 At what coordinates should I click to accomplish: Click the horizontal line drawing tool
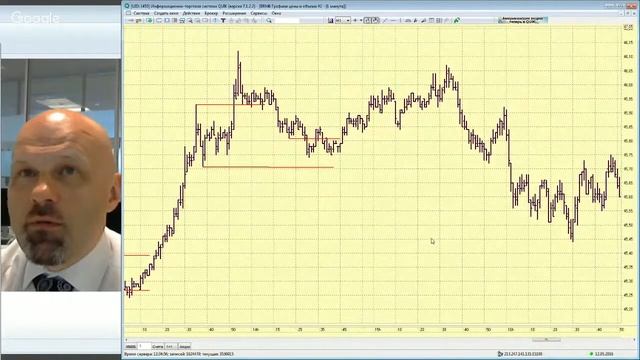pyautogui.click(x=393, y=20)
